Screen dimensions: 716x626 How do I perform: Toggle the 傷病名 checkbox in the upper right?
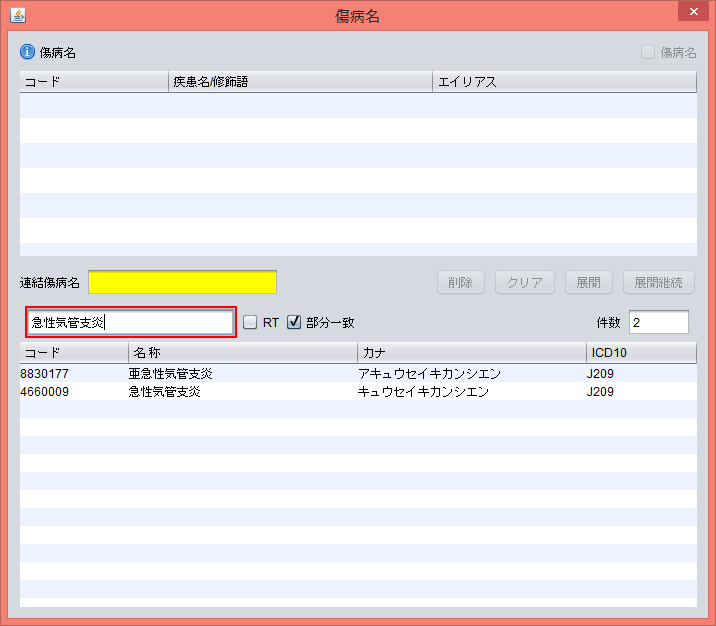coord(648,52)
